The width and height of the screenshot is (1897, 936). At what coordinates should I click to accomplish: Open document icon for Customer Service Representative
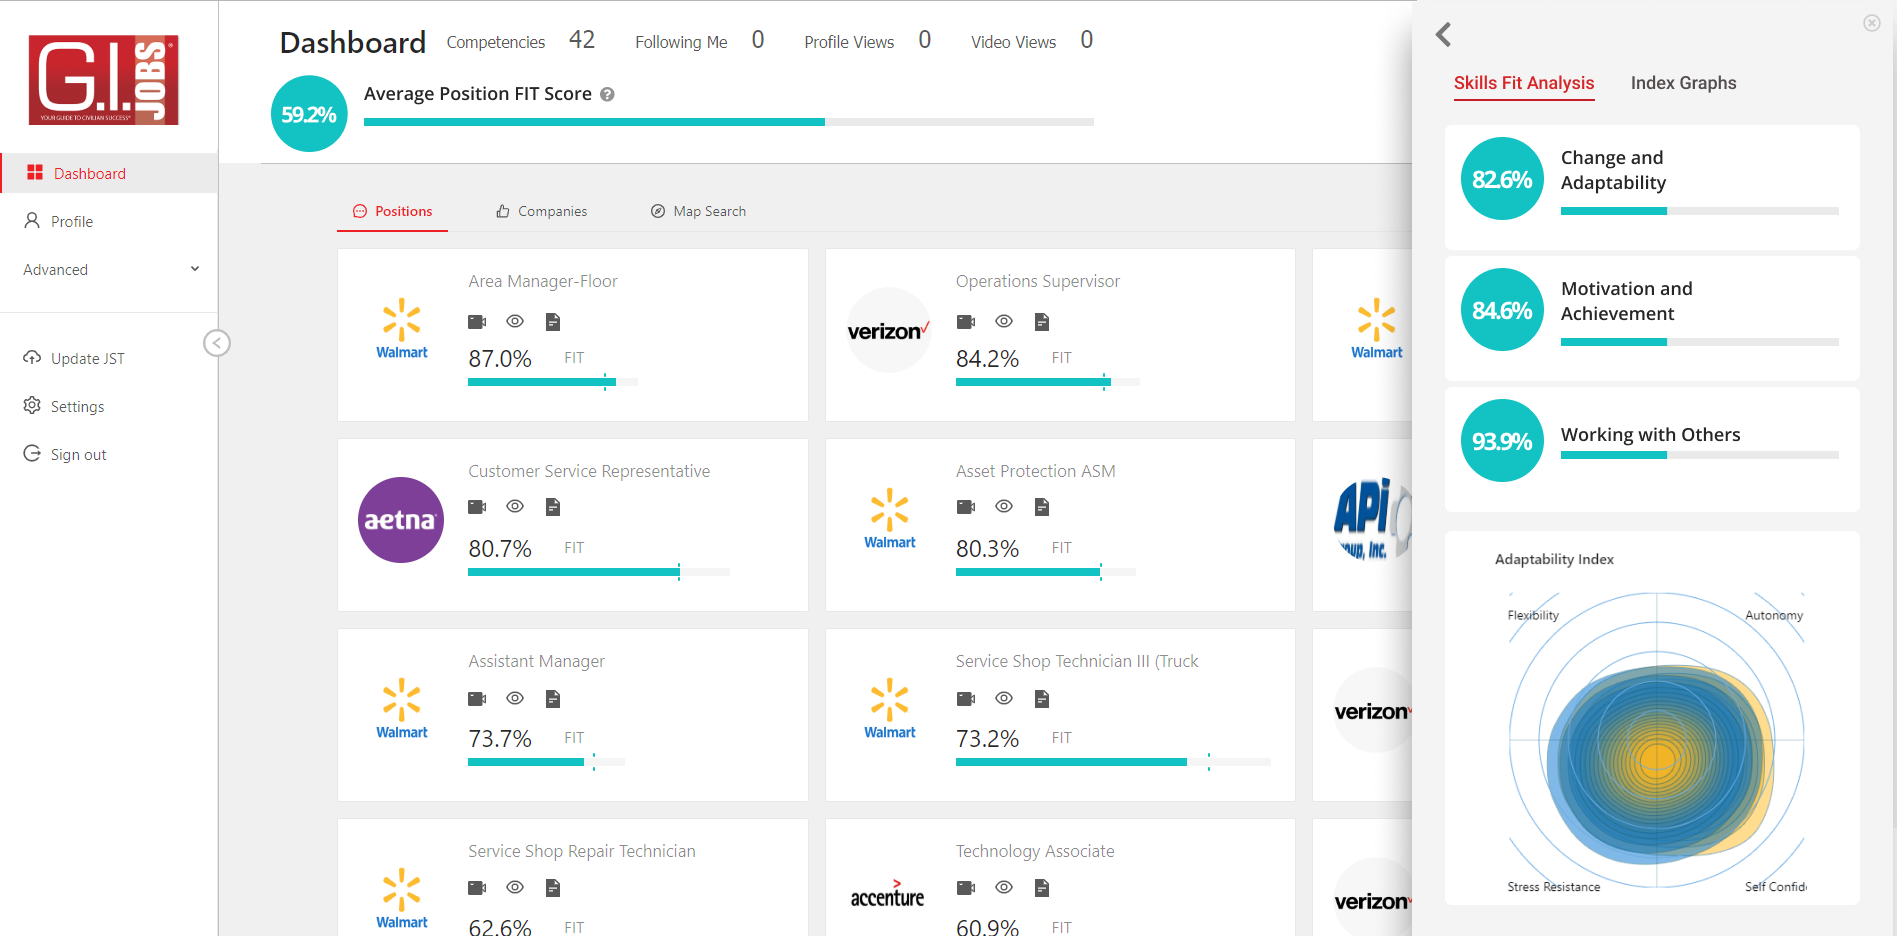pyautogui.click(x=553, y=507)
